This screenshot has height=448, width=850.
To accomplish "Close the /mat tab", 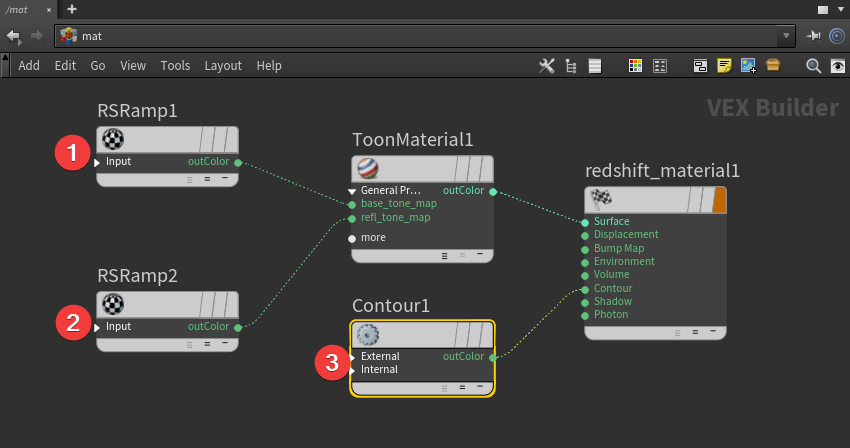I will point(49,10).
